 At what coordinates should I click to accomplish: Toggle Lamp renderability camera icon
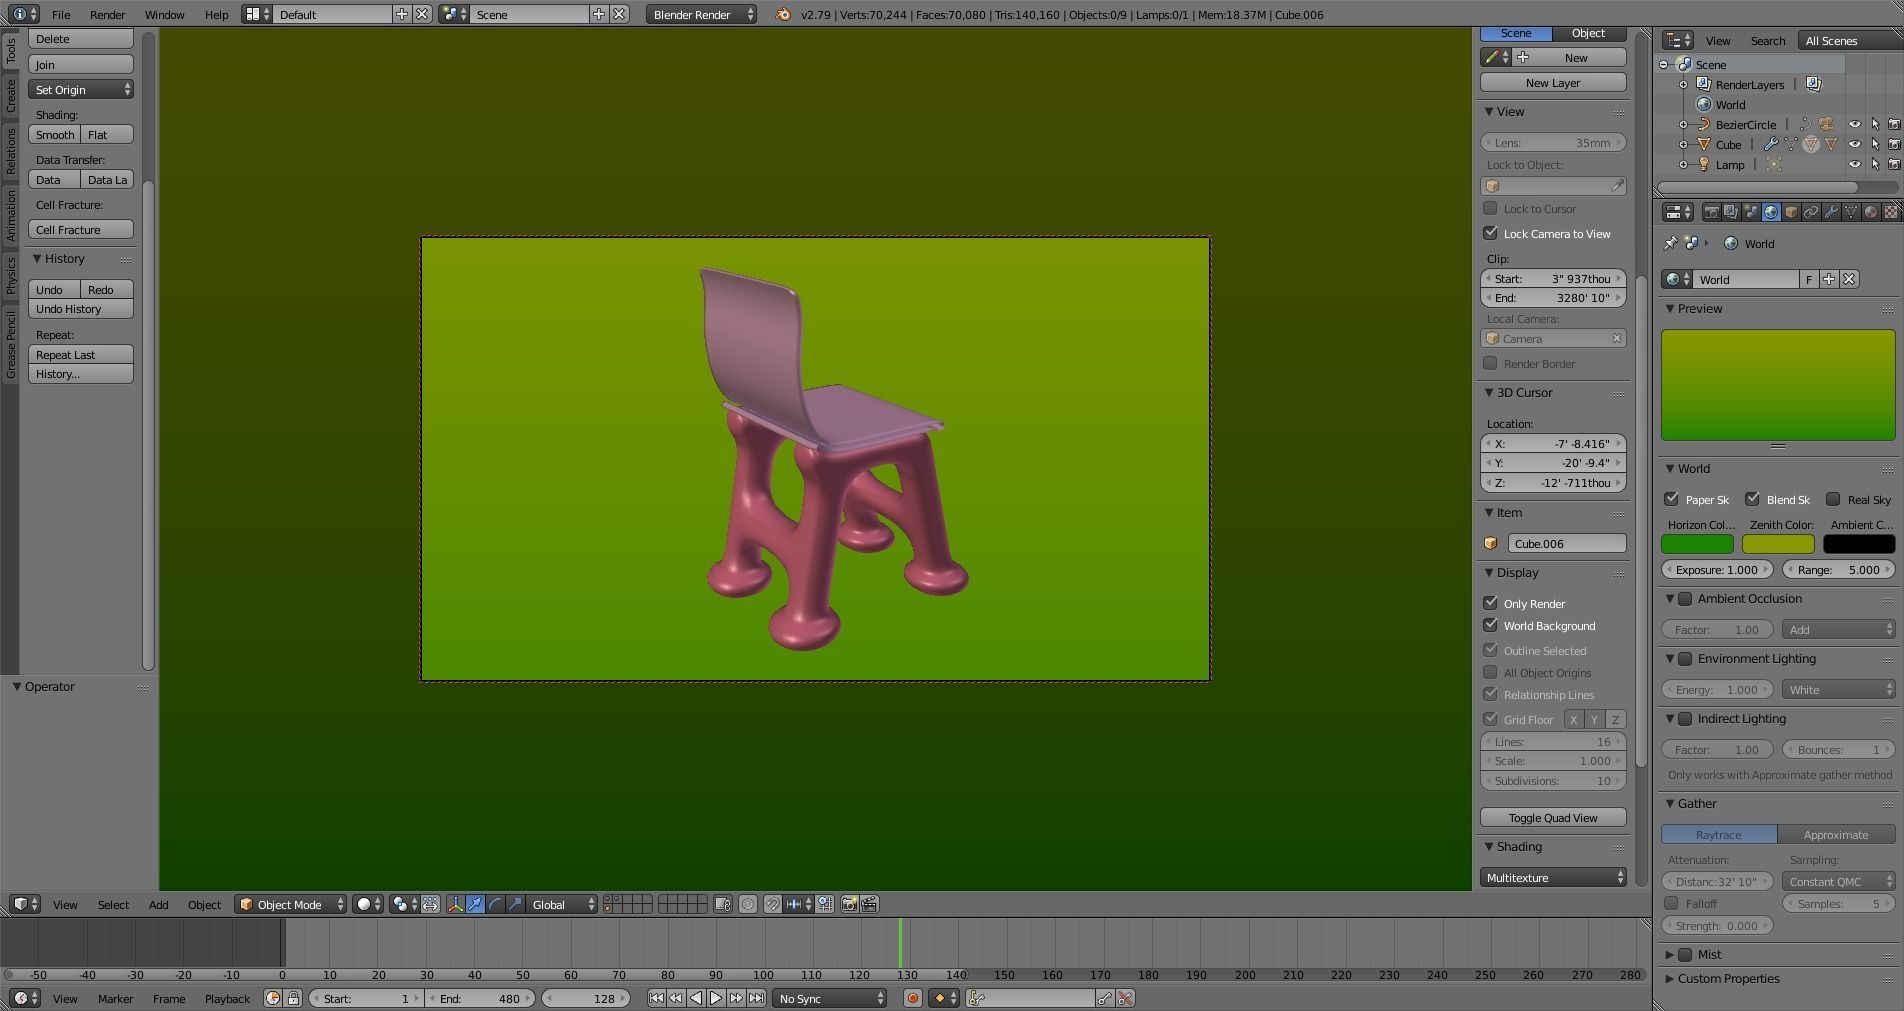pyautogui.click(x=1894, y=164)
